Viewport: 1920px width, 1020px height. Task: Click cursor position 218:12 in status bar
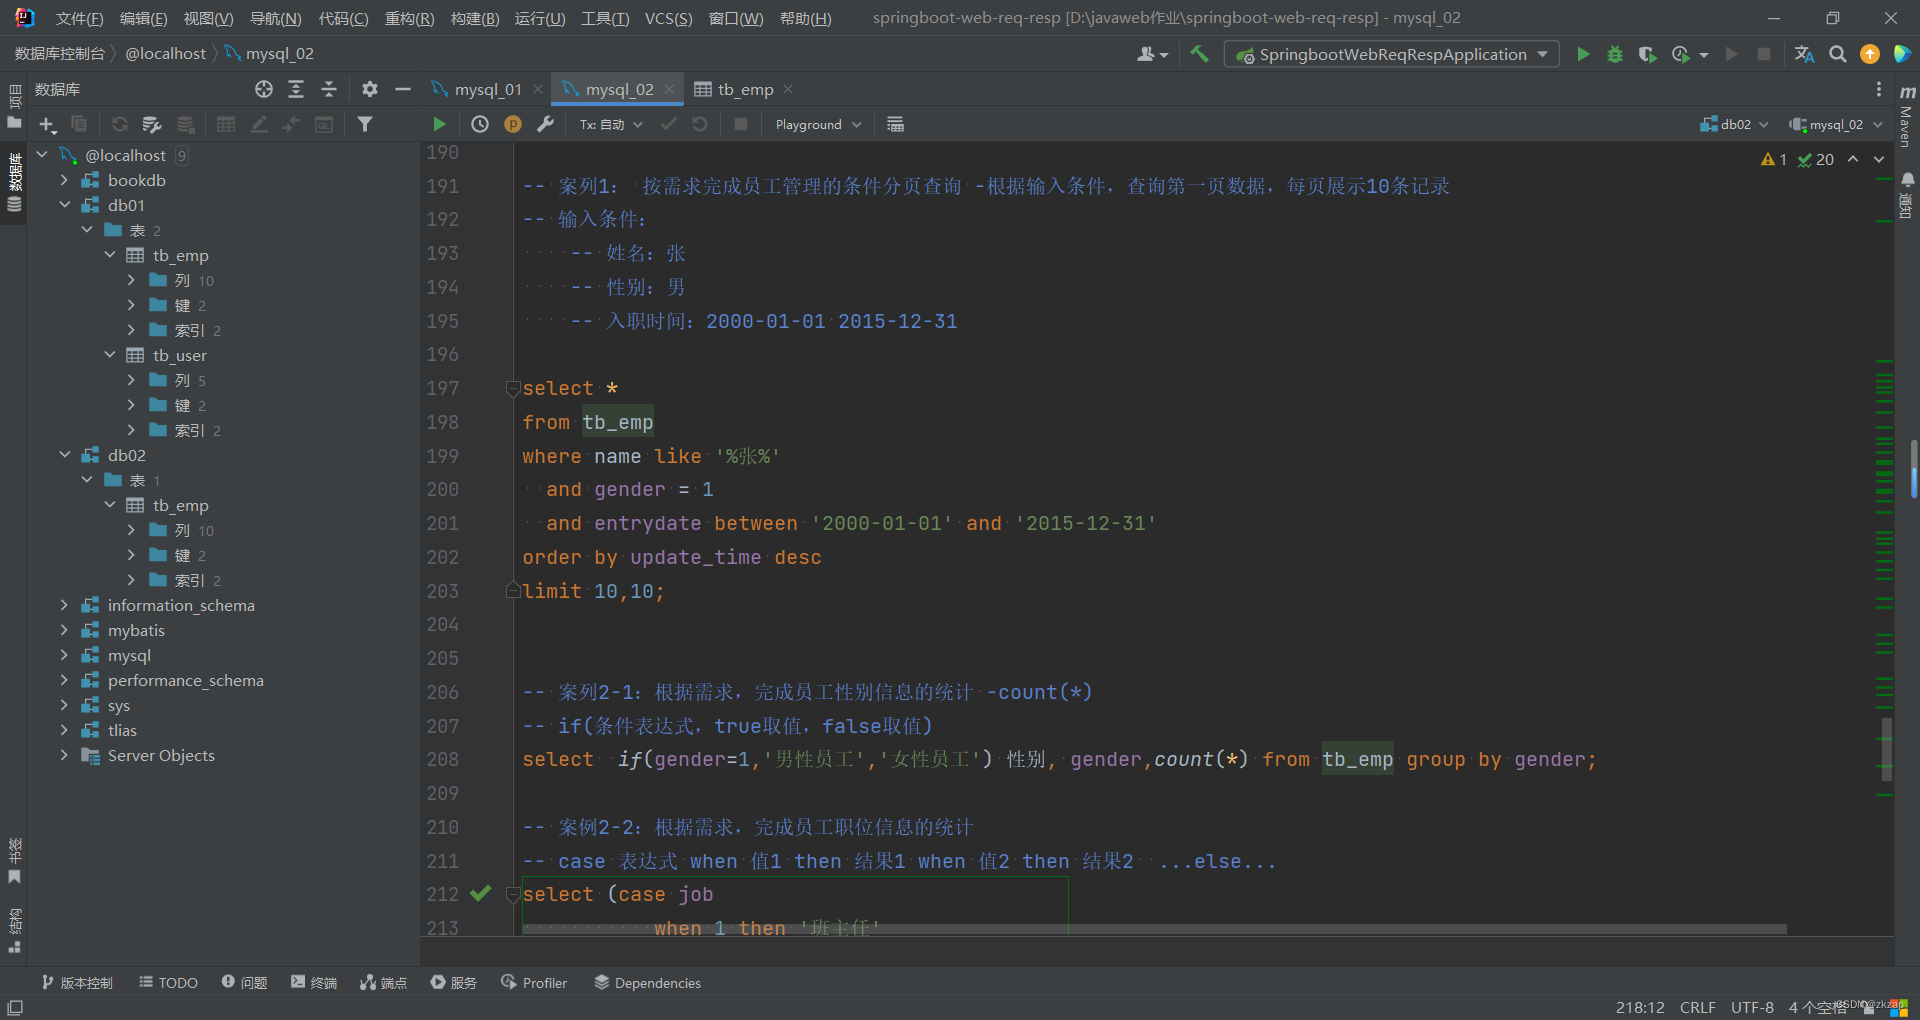tap(1640, 1007)
